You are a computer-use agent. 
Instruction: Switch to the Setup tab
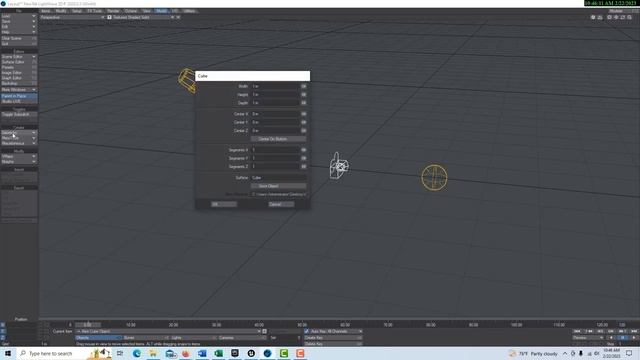click(77, 11)
